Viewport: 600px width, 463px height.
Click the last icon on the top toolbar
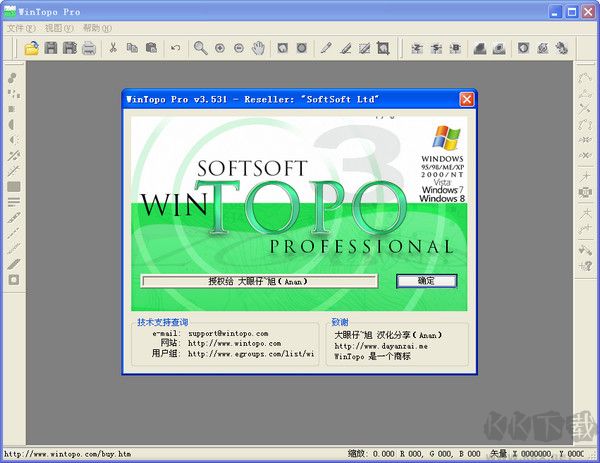tap(562, 48)
